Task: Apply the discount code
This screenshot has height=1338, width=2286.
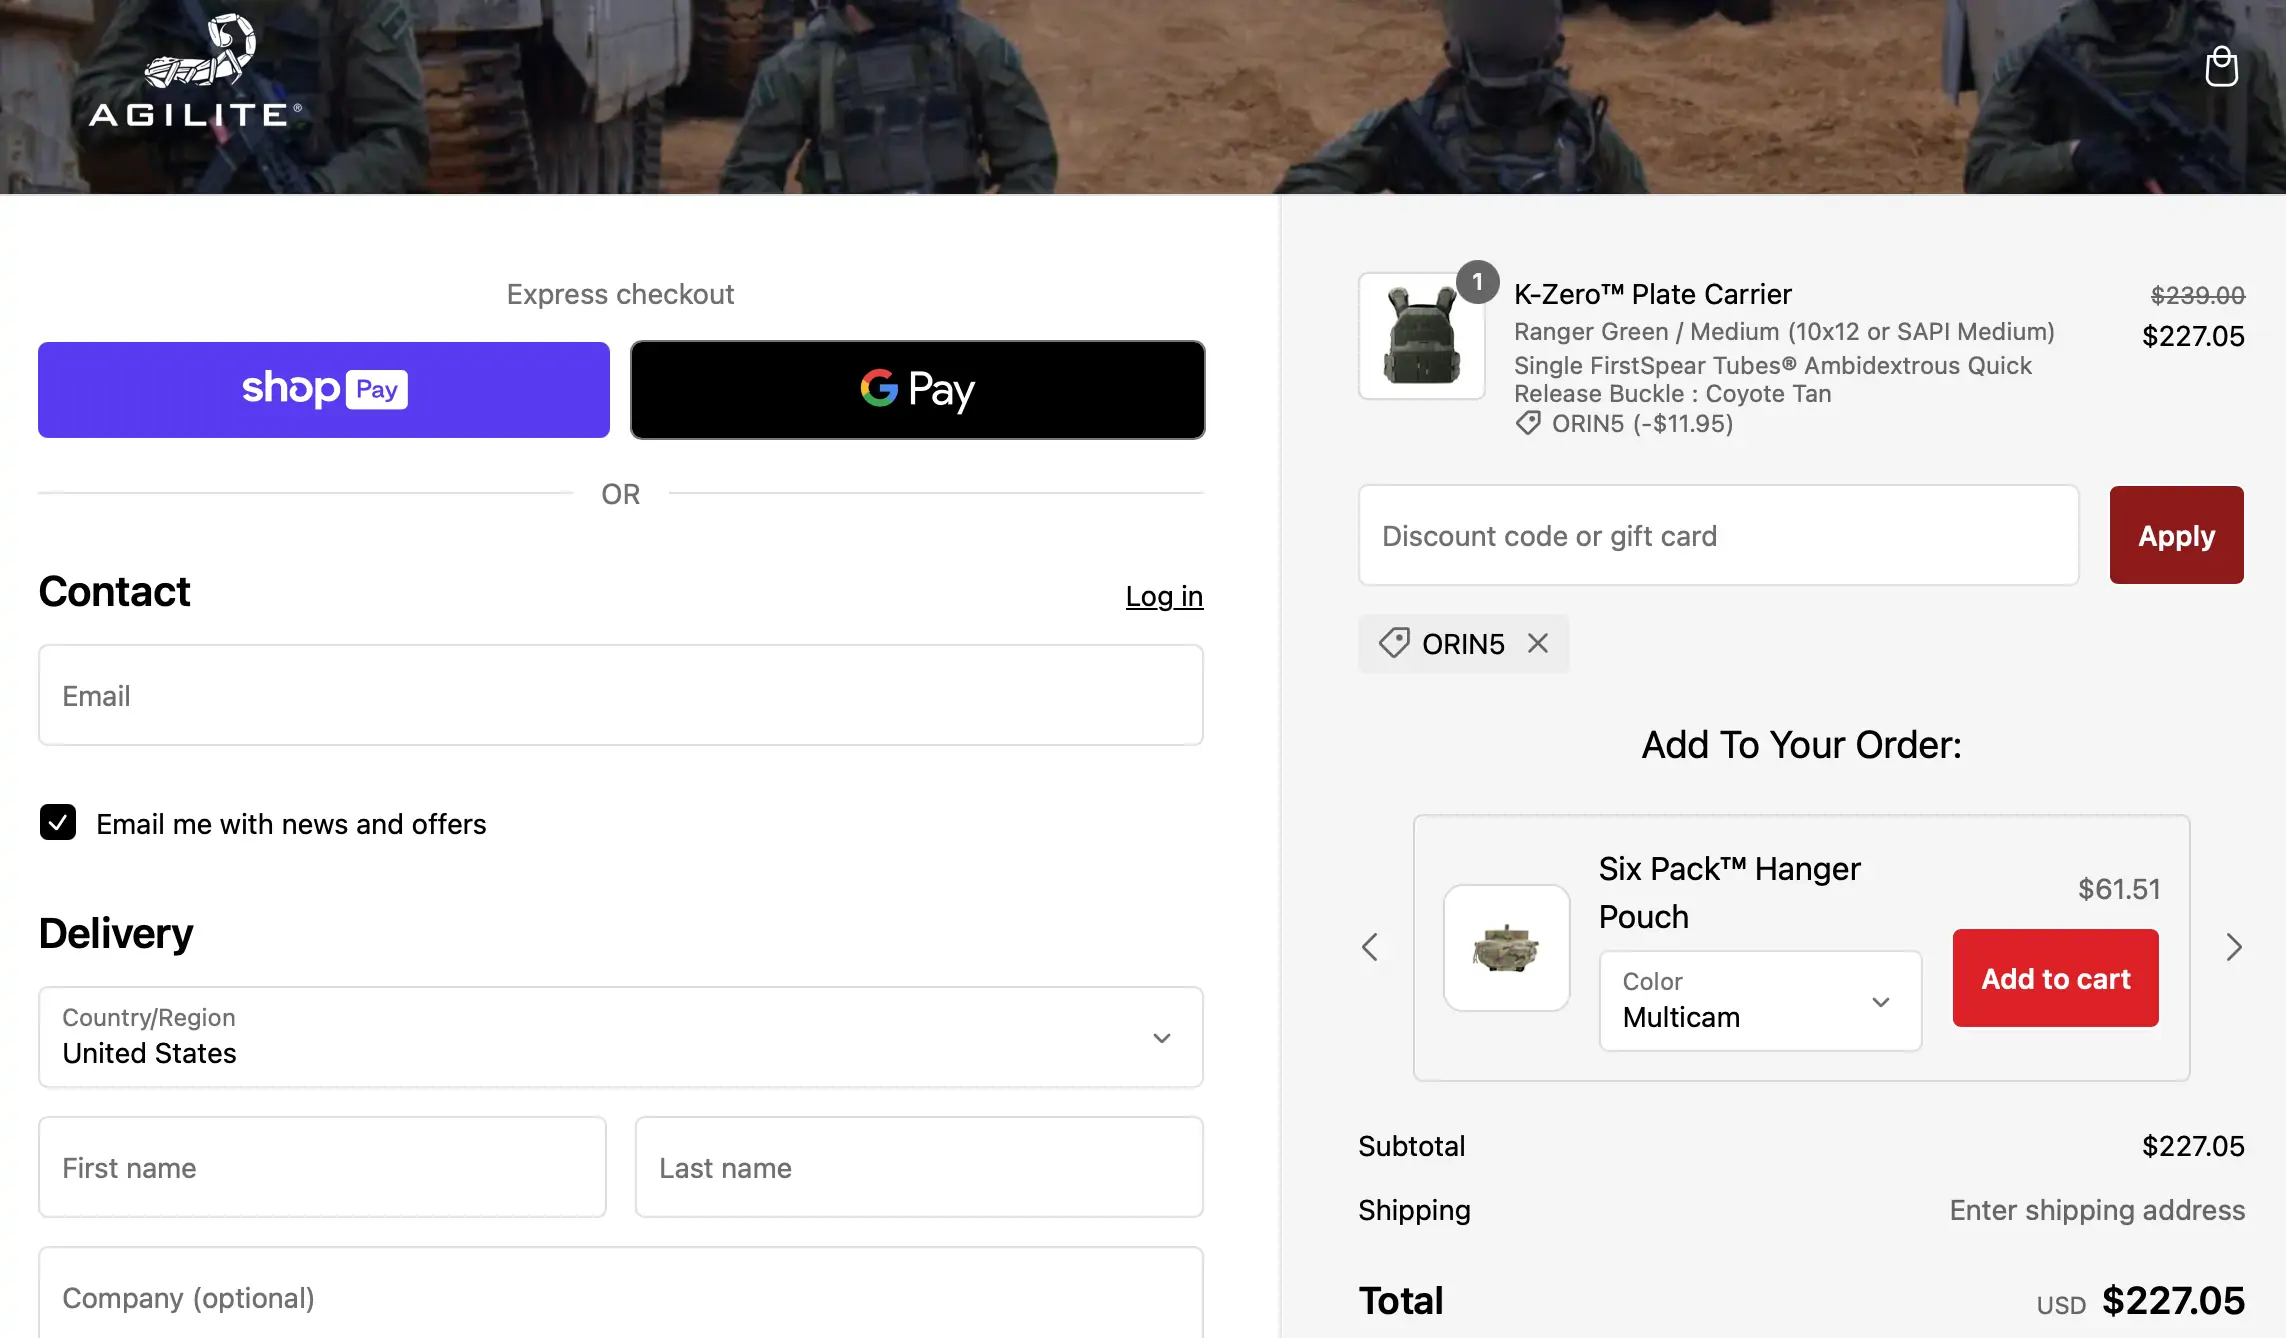Action: (2176, 535)
